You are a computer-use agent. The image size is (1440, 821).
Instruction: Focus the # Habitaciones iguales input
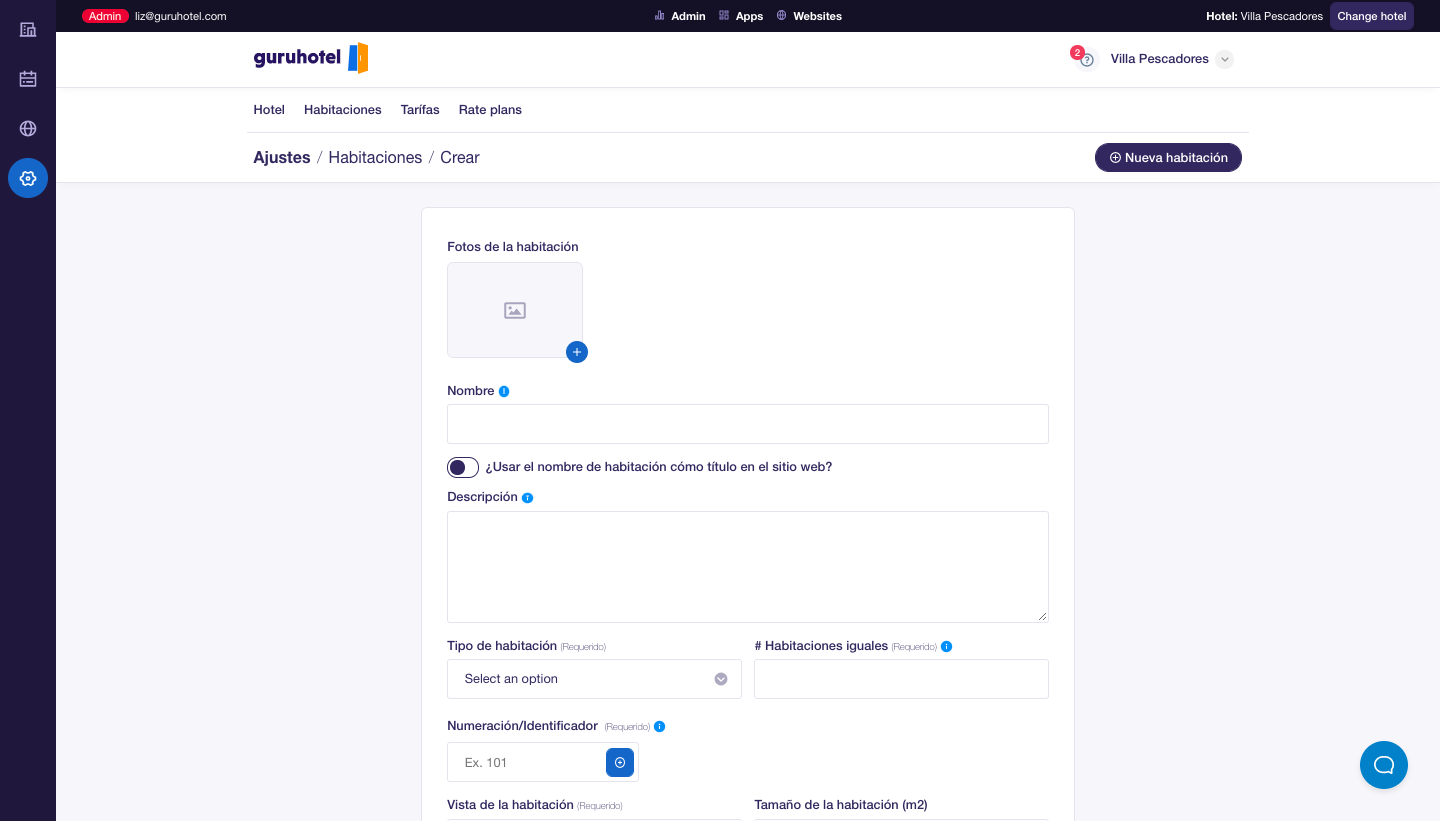click(x=901, y=679)
